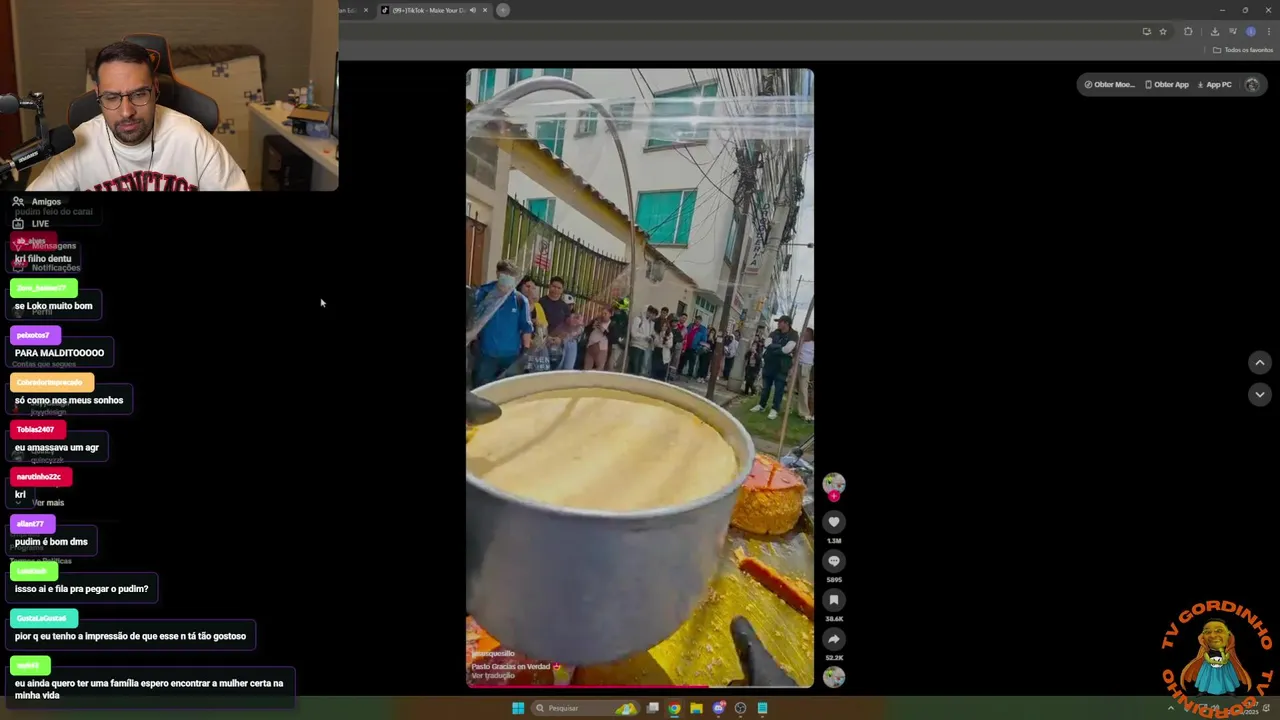1280x720 pixels.
Task: Open OBS Studio from the taskbar
Action: [741, 708]
